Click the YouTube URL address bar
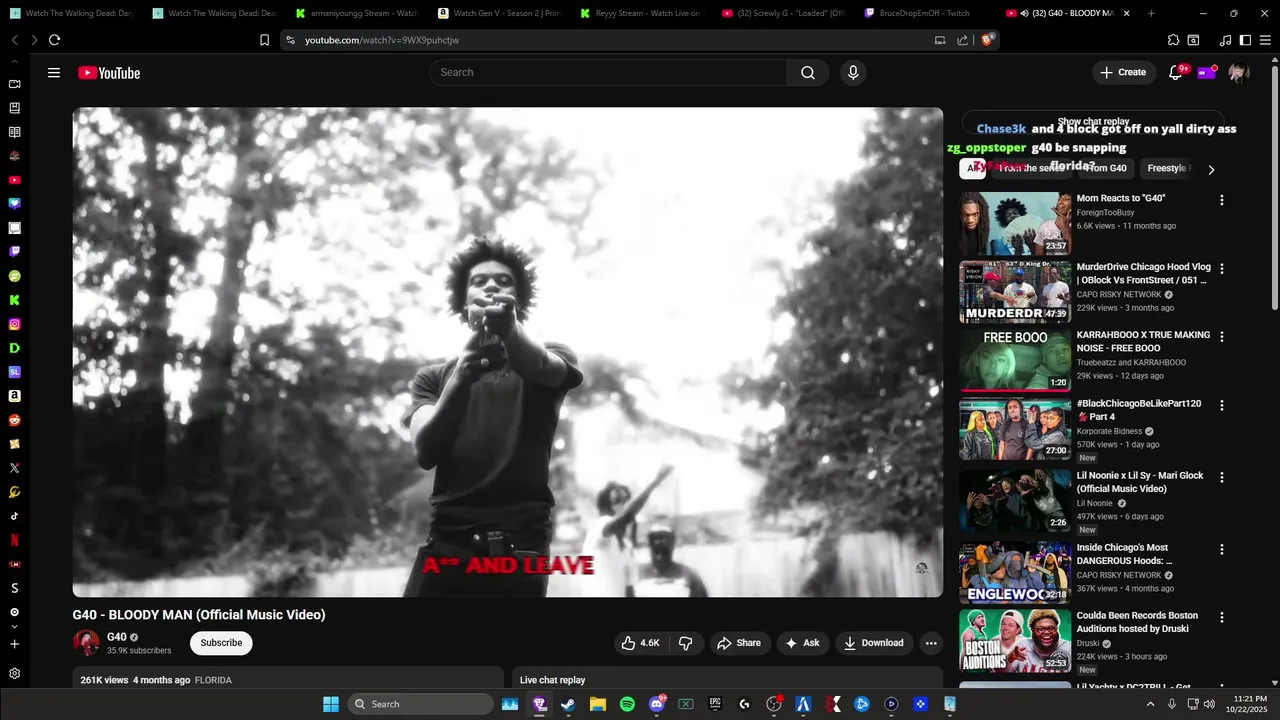1280x720 pixels. pos(610,40)
